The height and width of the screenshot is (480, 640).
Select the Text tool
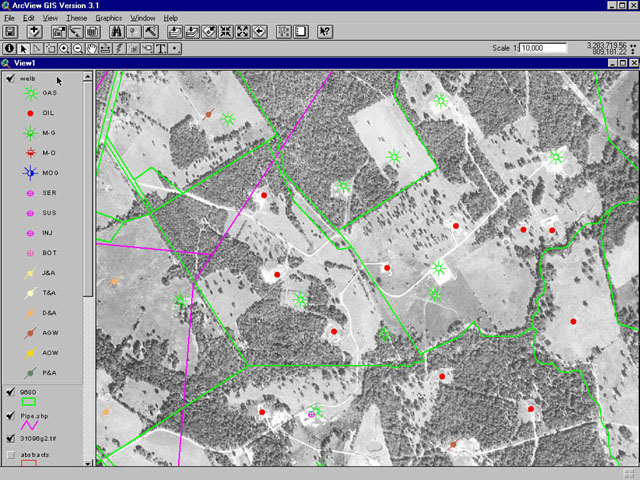[160, 48]
